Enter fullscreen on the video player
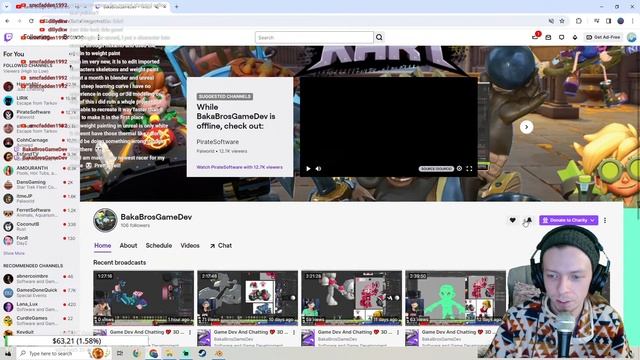This screenshot has width=640, height=360. 469,169
